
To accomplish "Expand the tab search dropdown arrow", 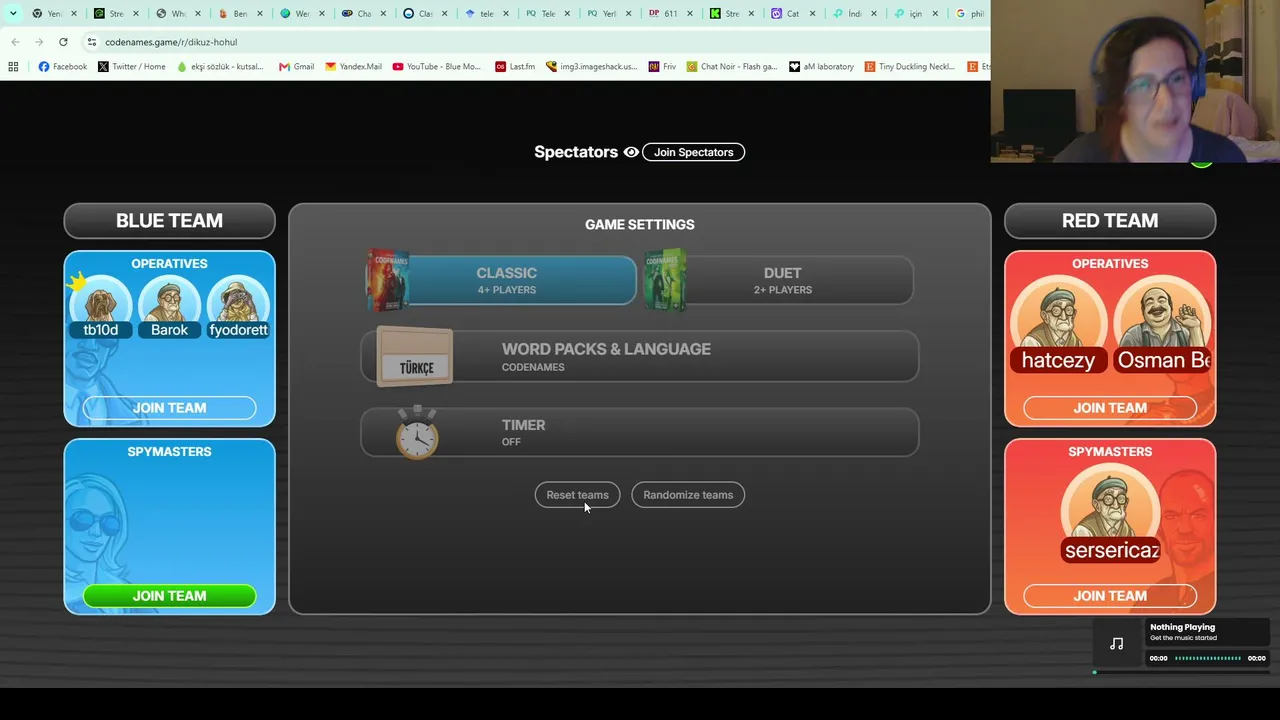I will [13, 14].
